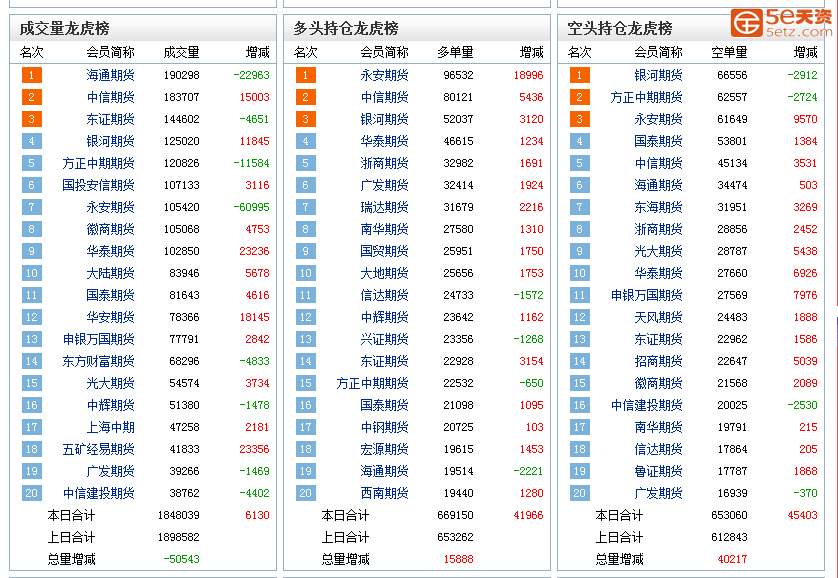Open 瑞达期货 in long positions table
This screenshot has width=838, height=578.
pos(384,207)
